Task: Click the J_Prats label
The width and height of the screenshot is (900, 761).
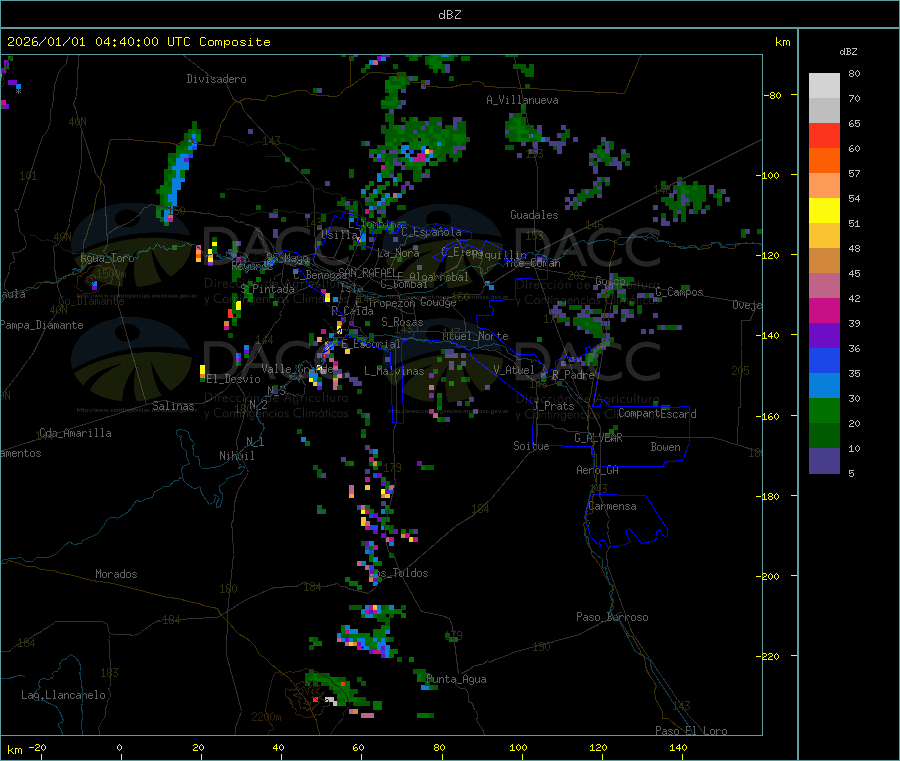Action: click(554, 406)
